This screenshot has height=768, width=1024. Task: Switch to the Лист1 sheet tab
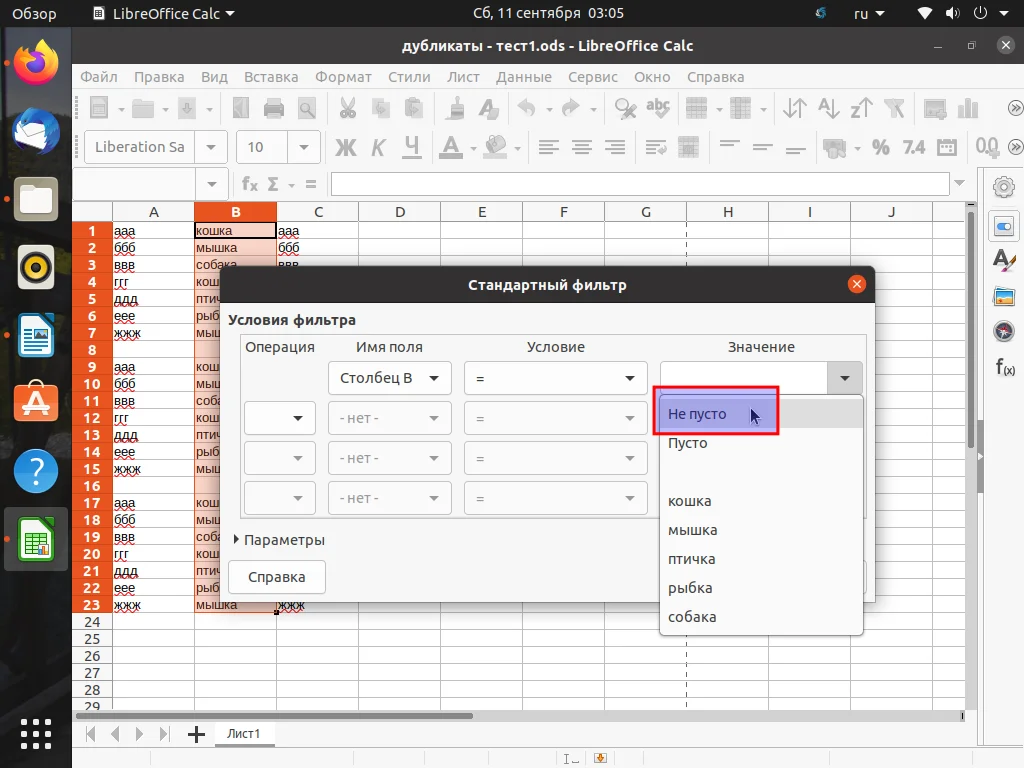point(243,733)
